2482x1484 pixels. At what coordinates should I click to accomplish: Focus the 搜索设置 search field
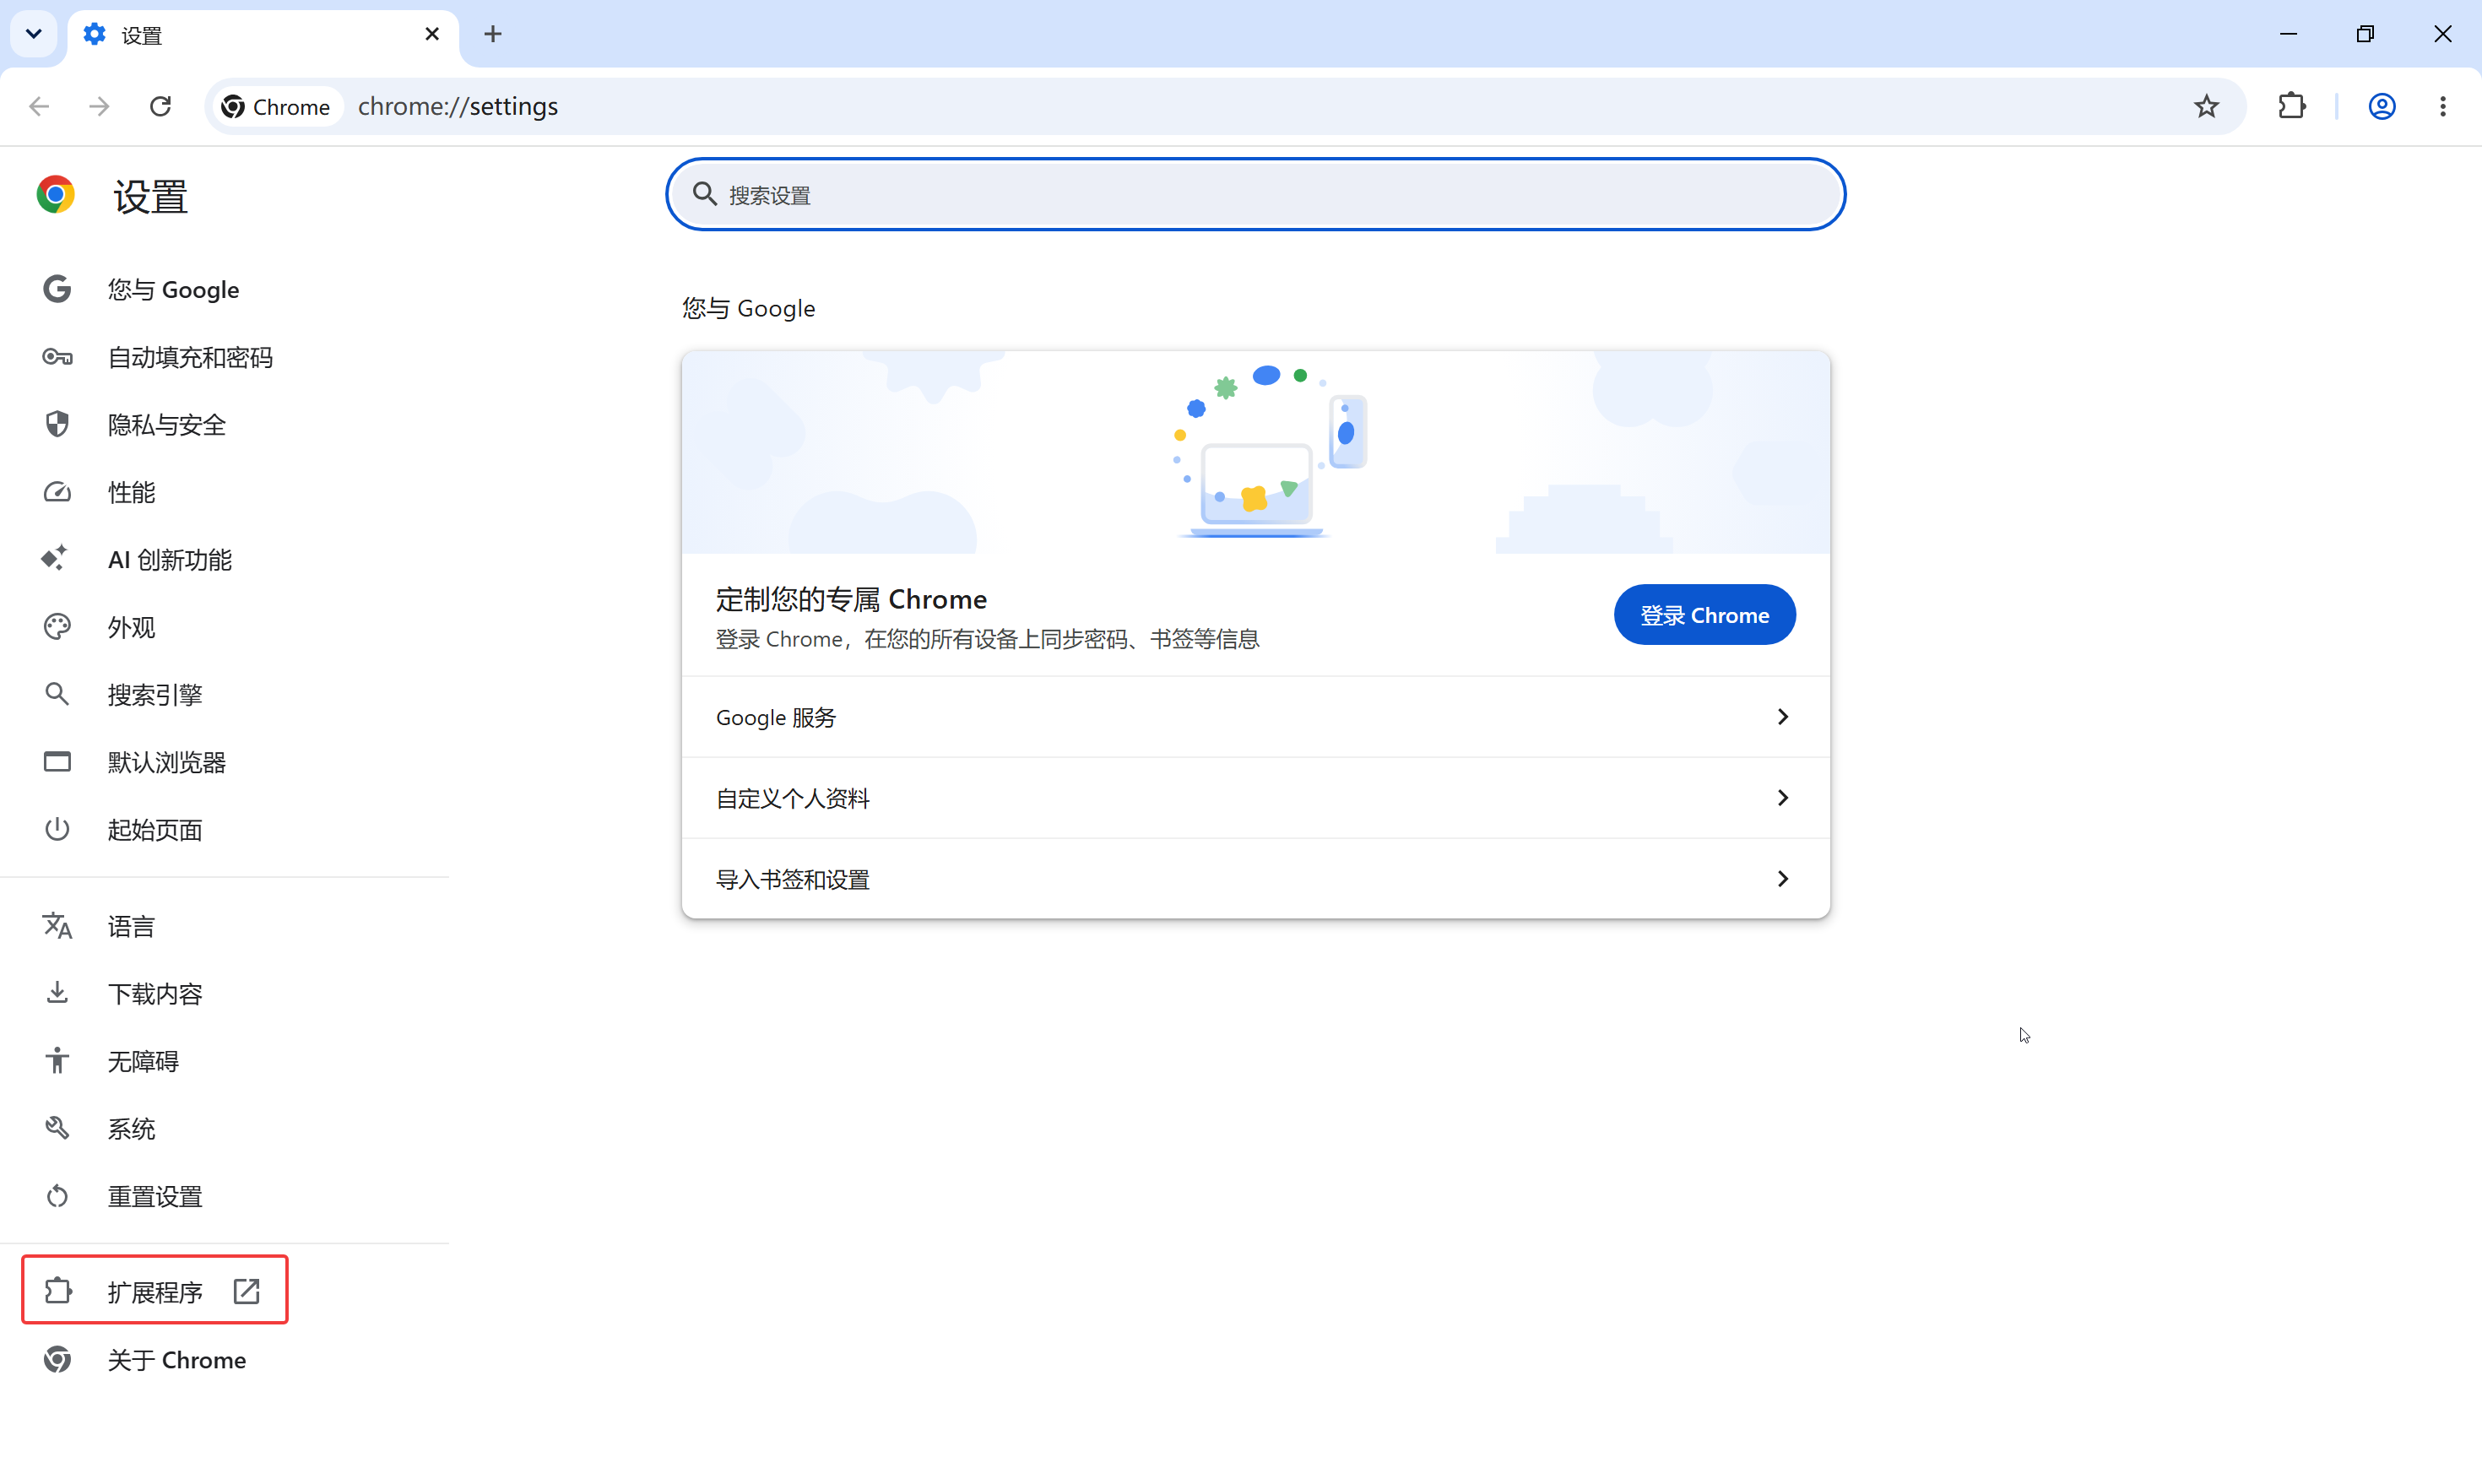click(1255, 194)
